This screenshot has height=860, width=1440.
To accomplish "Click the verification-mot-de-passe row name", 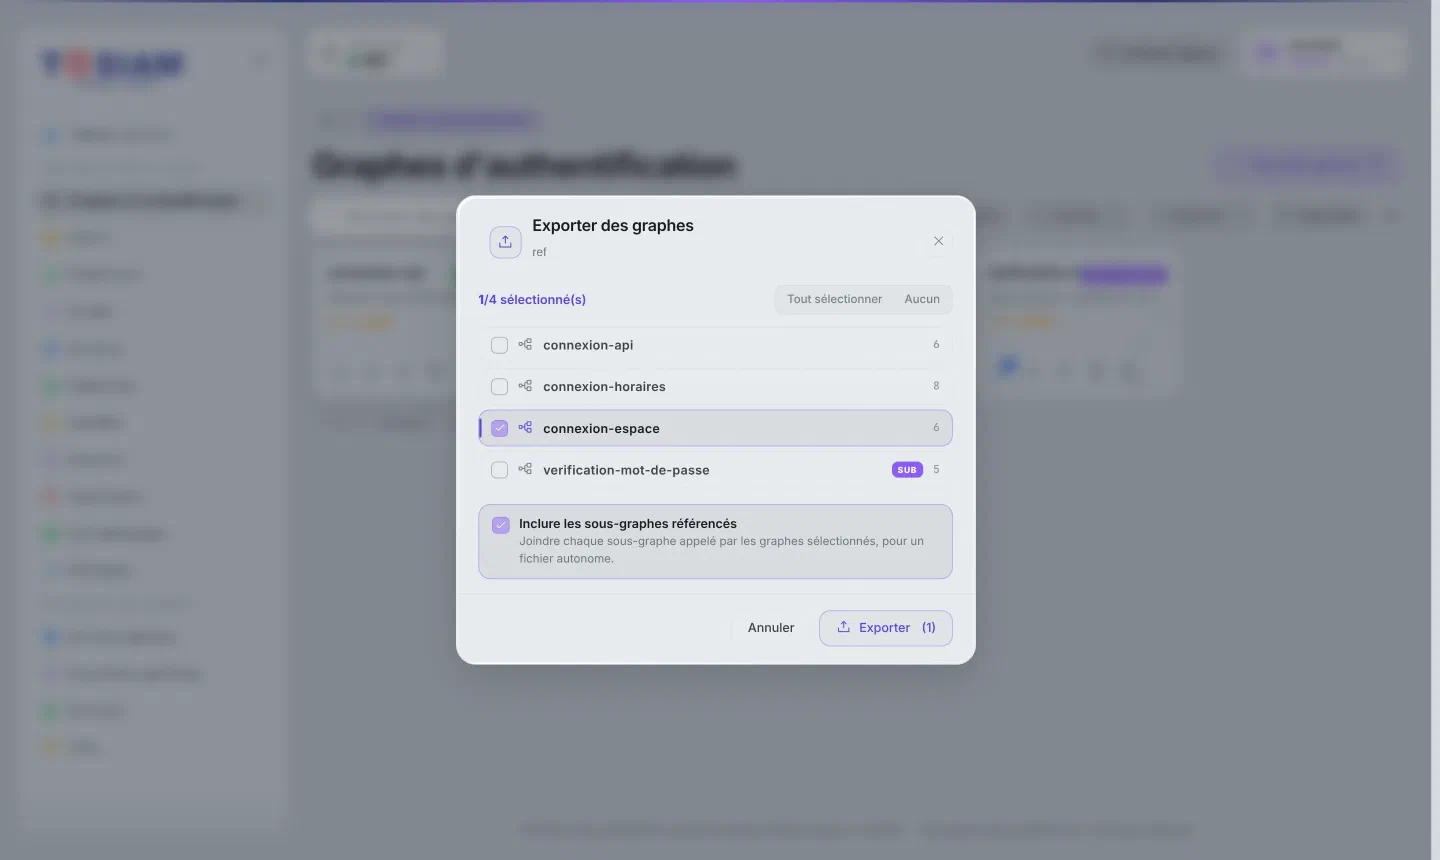I will coord(626,470).
